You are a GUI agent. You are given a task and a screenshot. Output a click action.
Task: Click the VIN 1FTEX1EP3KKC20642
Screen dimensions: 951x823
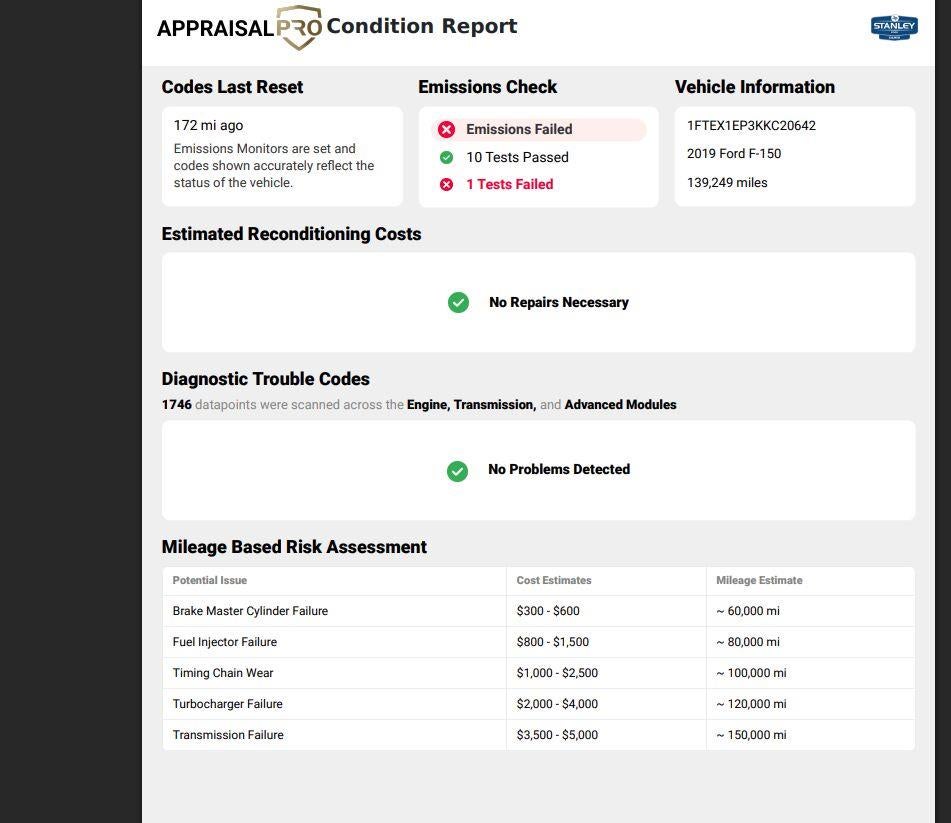[751, 126]
